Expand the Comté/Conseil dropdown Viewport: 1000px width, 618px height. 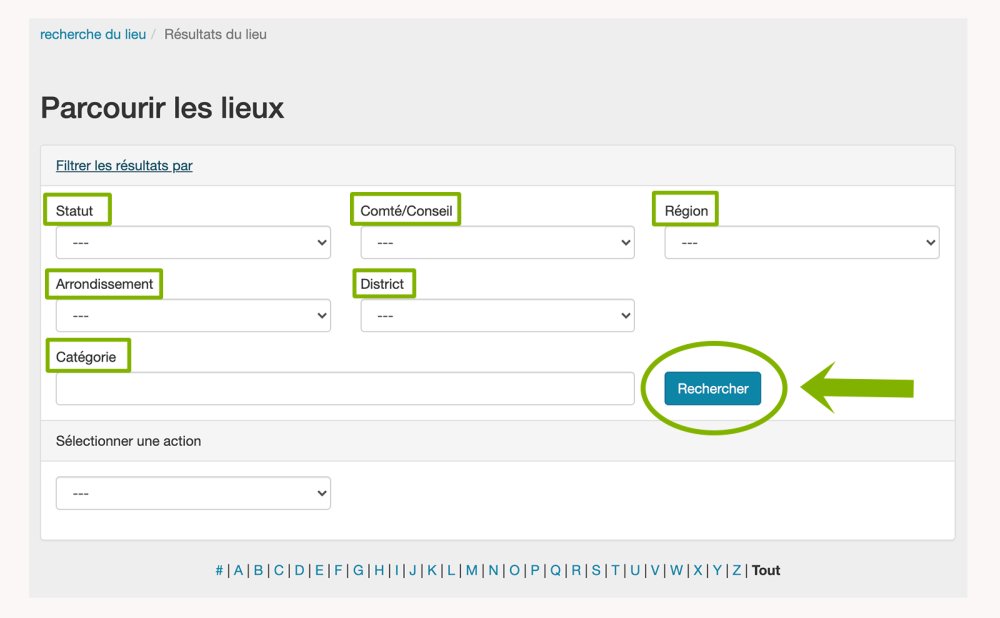tap(497, 242)
